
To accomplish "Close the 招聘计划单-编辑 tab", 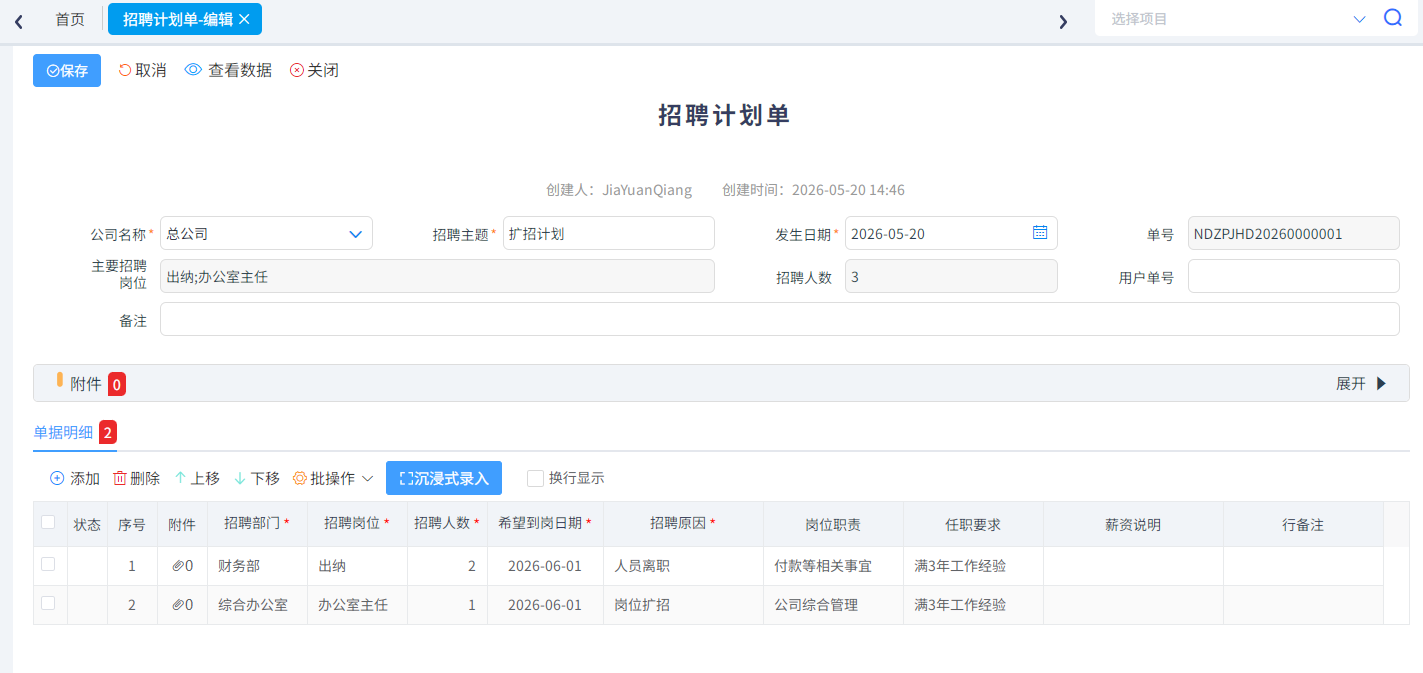I will [x=244, y=19].
